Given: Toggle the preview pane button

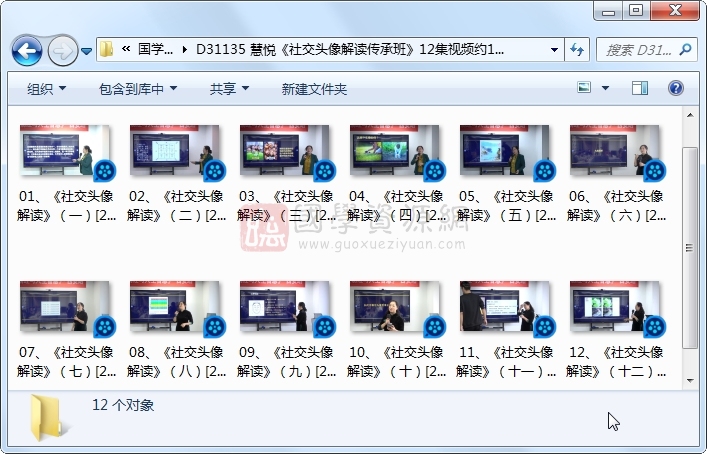Looking at the screenshot, I should click(x=640, y=88).
